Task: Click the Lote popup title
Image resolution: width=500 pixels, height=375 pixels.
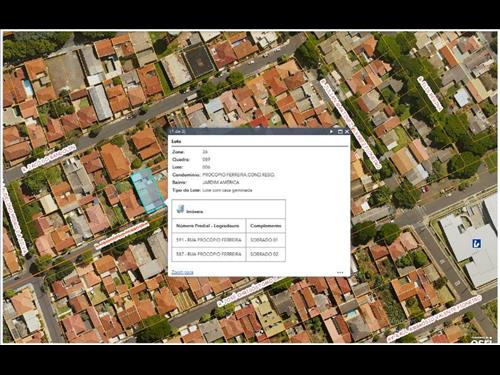Action: coord(176,141)
